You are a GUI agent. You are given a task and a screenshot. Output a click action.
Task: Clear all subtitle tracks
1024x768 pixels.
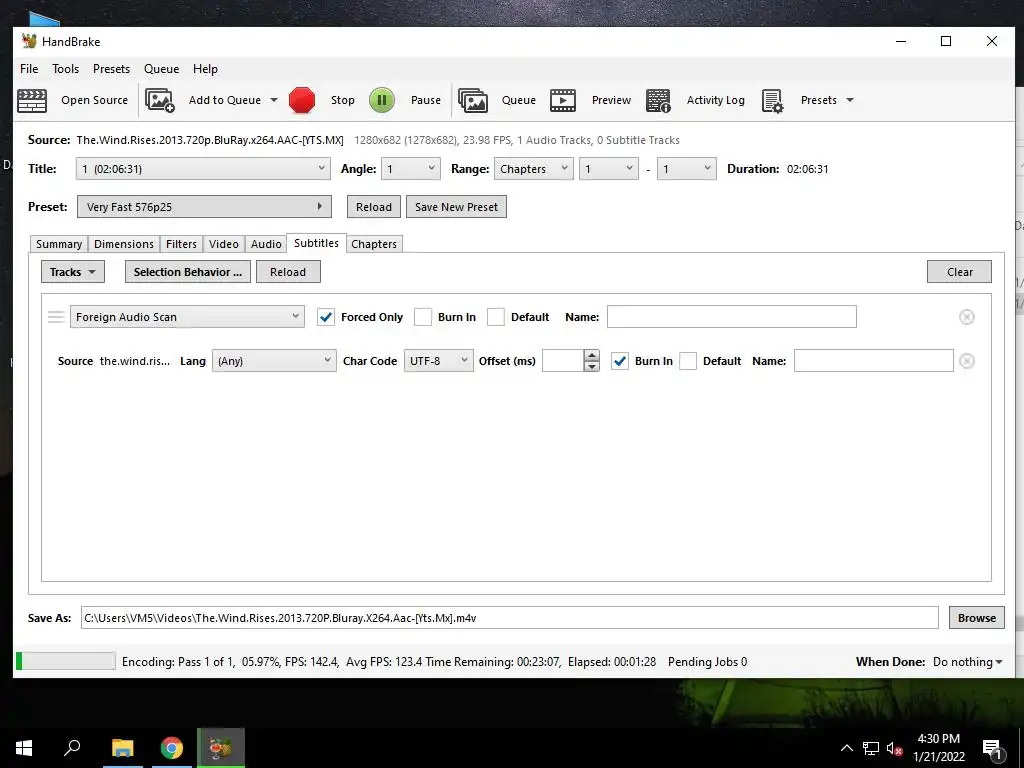click(959, 272)
